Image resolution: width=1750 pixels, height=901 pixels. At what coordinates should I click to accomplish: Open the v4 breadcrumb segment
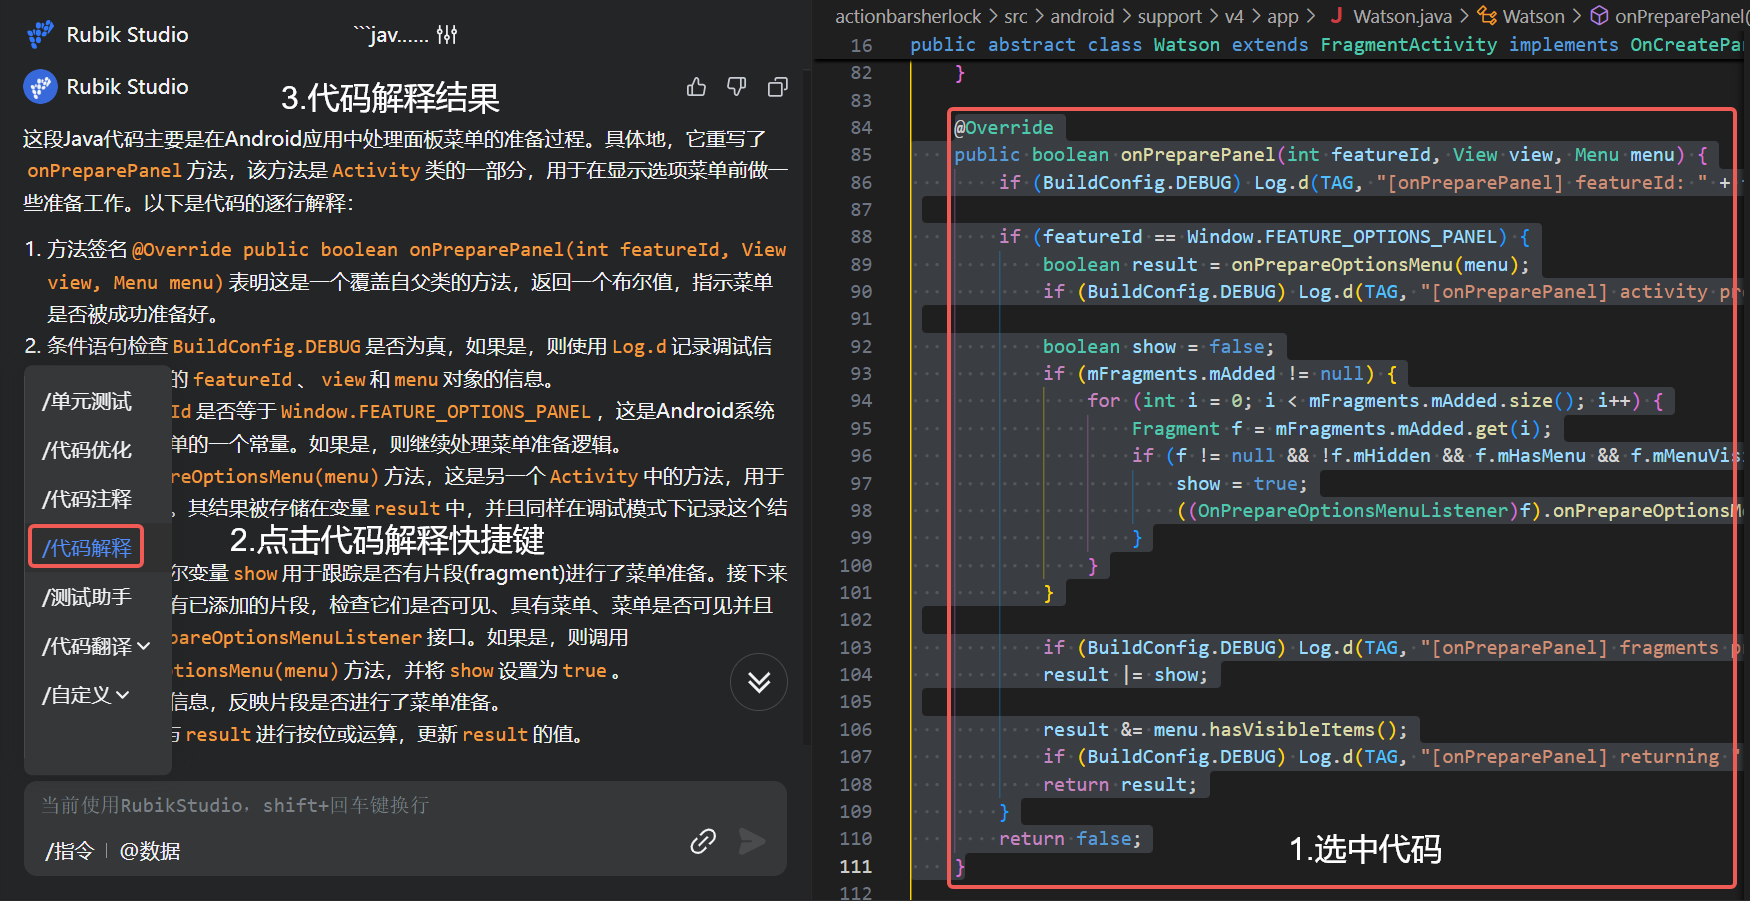(1234, 16)
